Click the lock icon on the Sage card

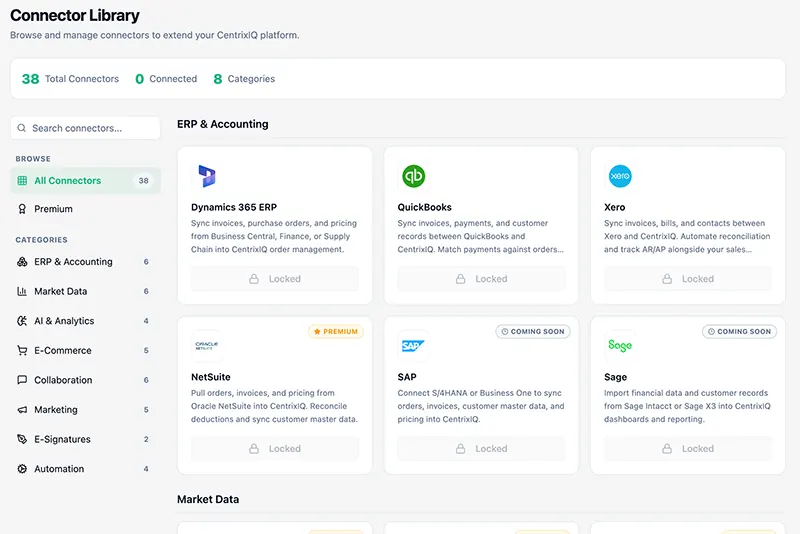[x=667, y=449]
